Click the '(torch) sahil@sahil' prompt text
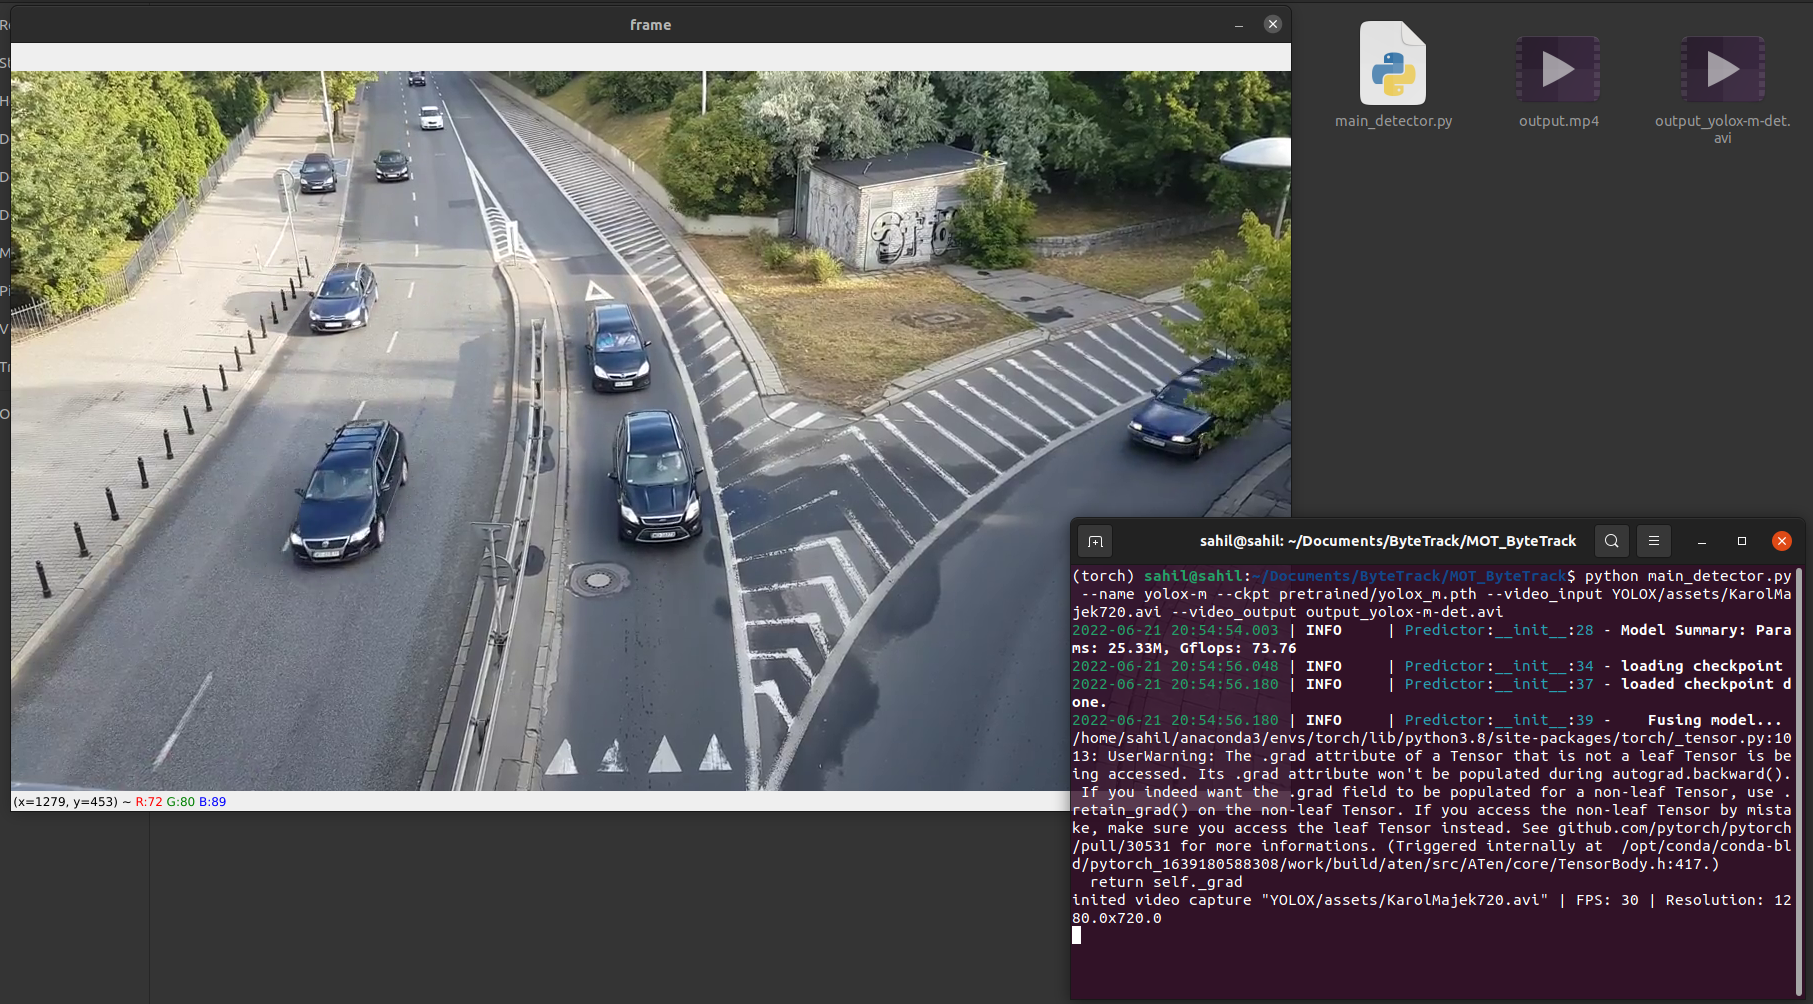The width and height of the screenshot is (1813, 1004). coord(1159,576)
